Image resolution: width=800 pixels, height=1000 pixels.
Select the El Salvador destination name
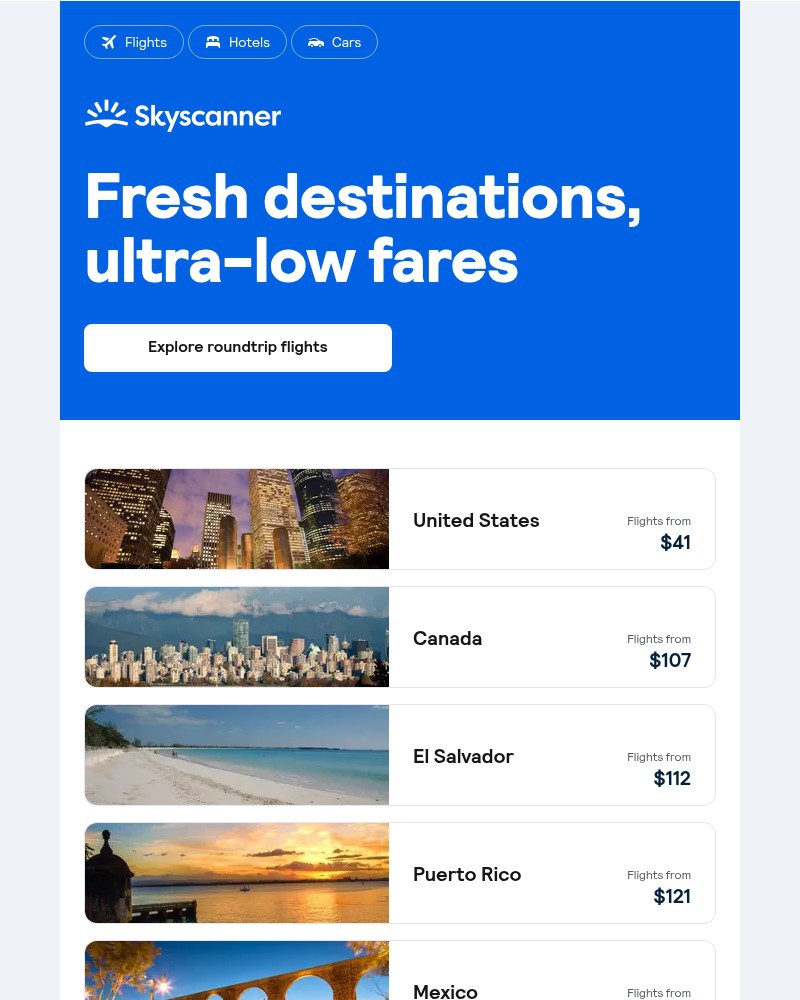point(463,756)
